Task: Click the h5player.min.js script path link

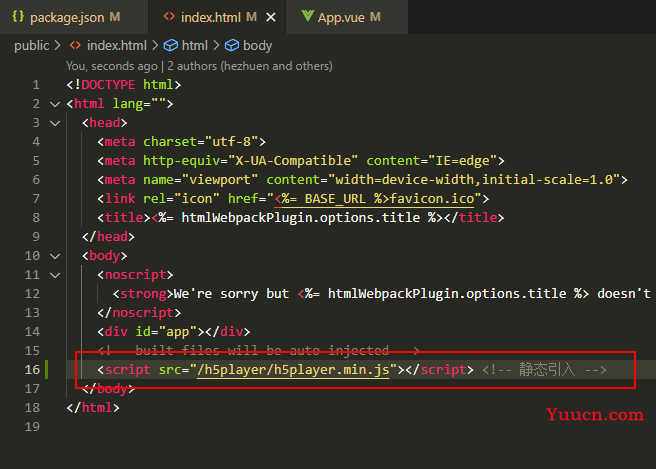Action: pos(293,370)
